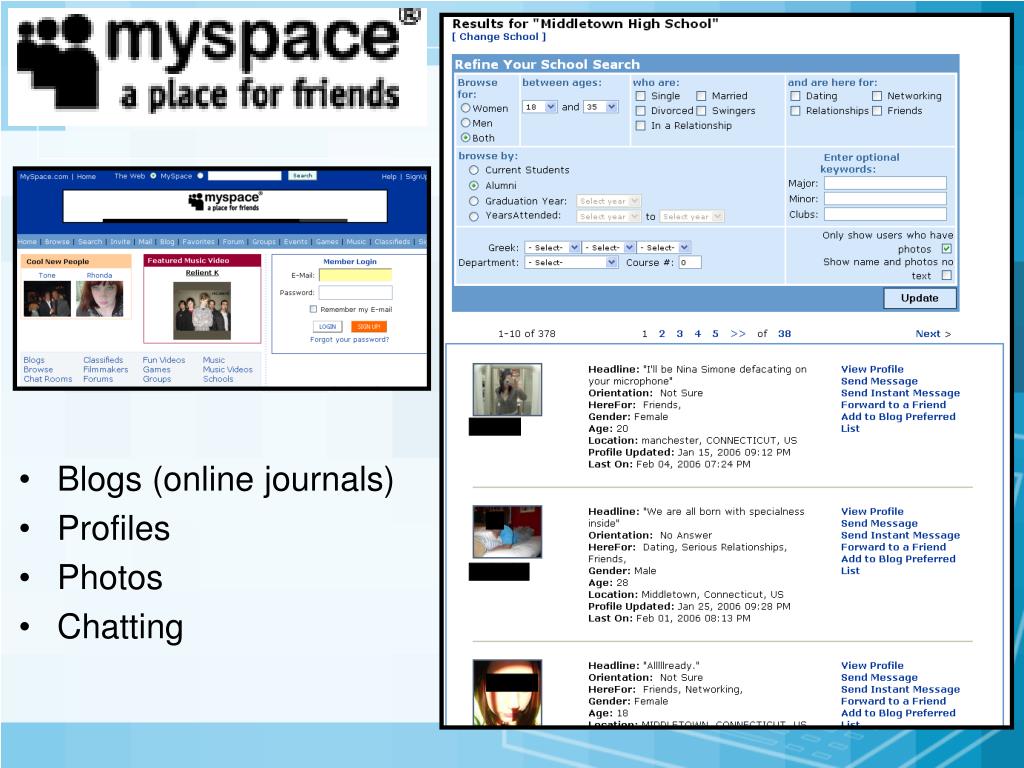Choose the YearsAttended radio option
Image resolution: width=1024 pixels, height=768 pixels.
(474, 216)
